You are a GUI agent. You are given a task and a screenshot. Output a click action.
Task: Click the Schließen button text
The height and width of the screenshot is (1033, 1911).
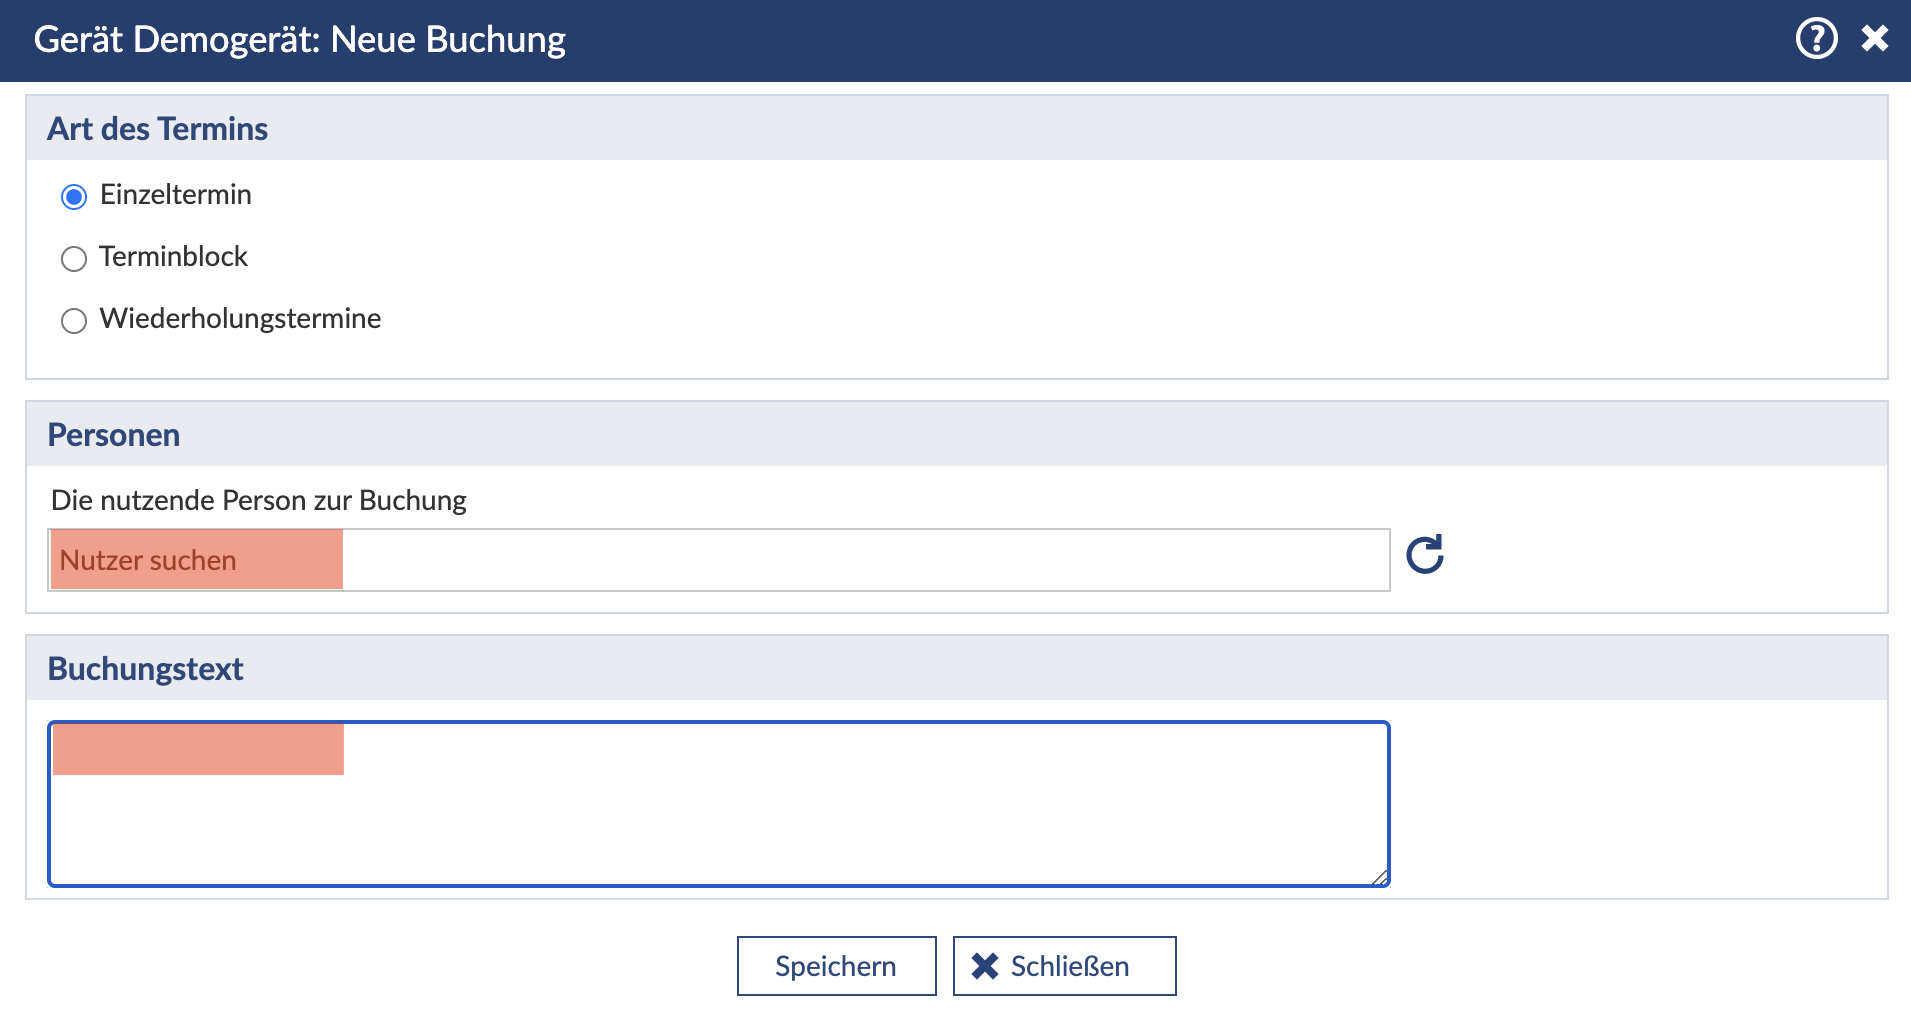click(1069, 966)
